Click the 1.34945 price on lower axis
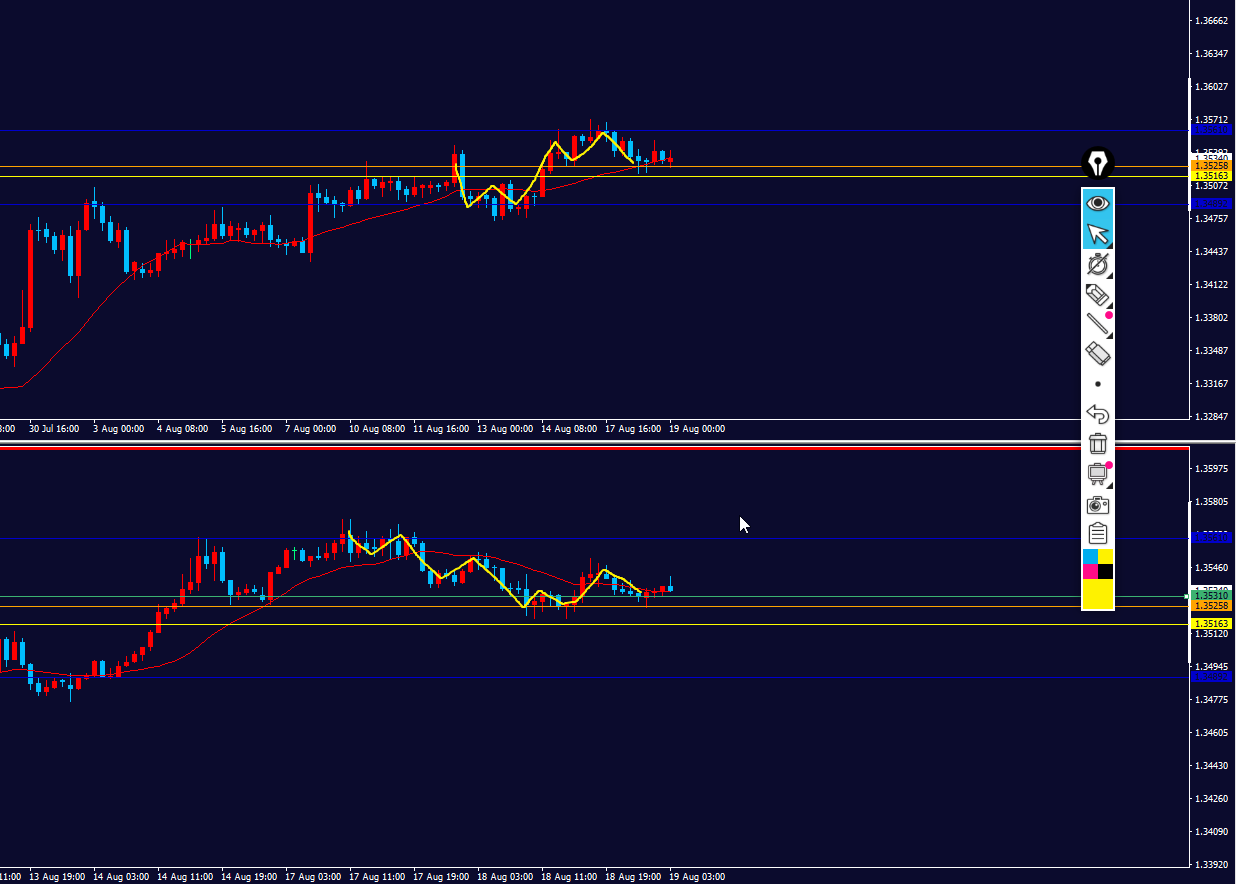1236x884 pixels. coord(1212,666)
